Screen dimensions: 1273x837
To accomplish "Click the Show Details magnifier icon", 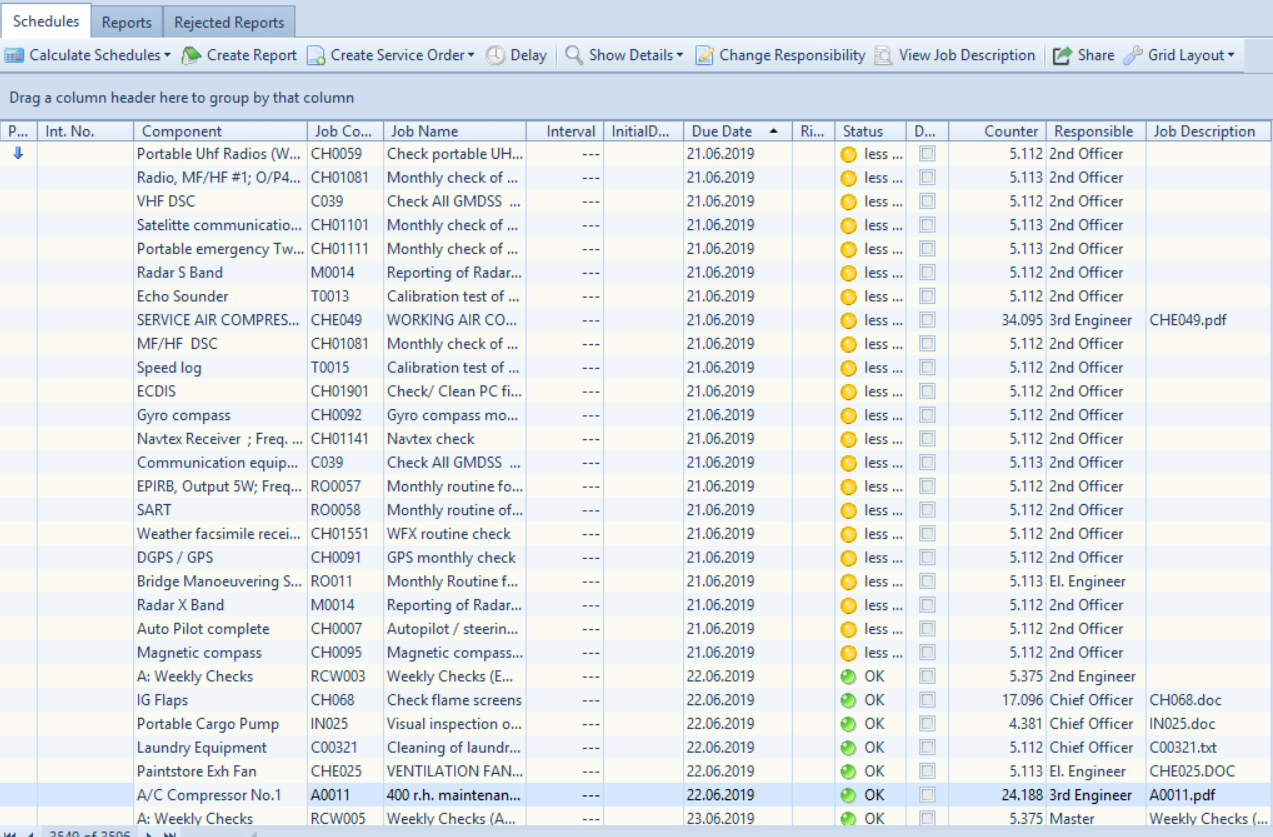I will click(574, 55).
